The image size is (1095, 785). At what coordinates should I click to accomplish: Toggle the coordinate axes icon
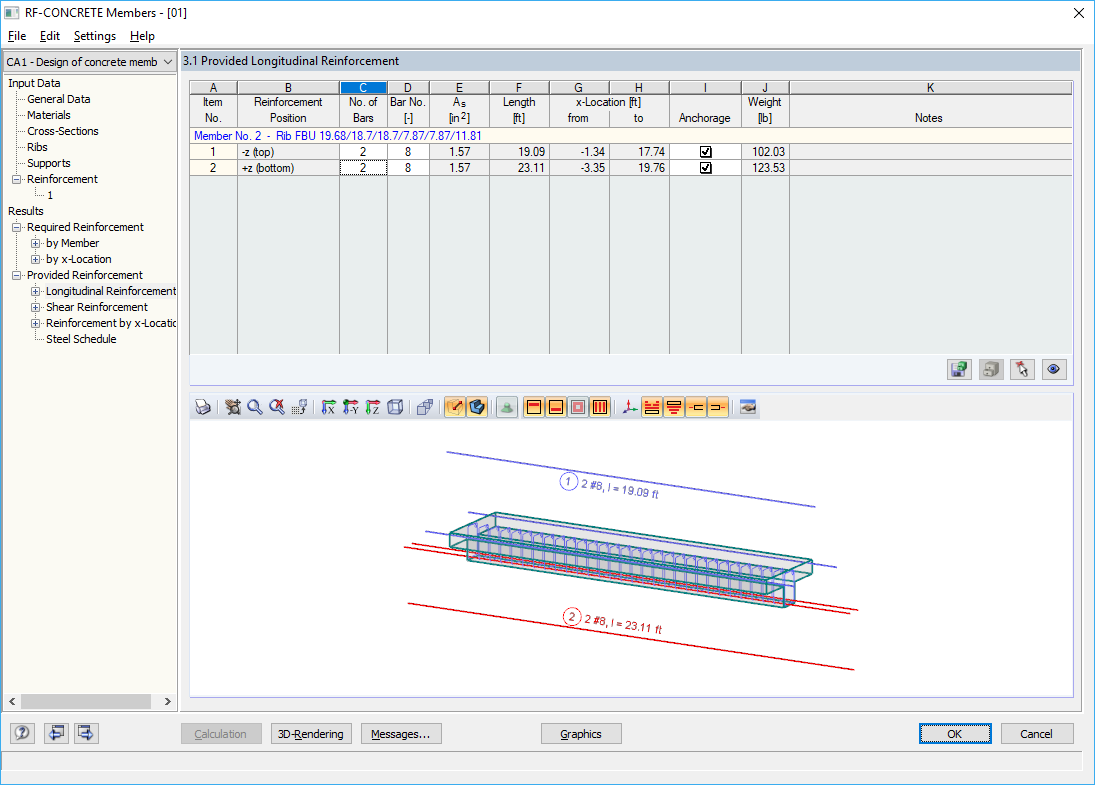(x=629, y=407)
